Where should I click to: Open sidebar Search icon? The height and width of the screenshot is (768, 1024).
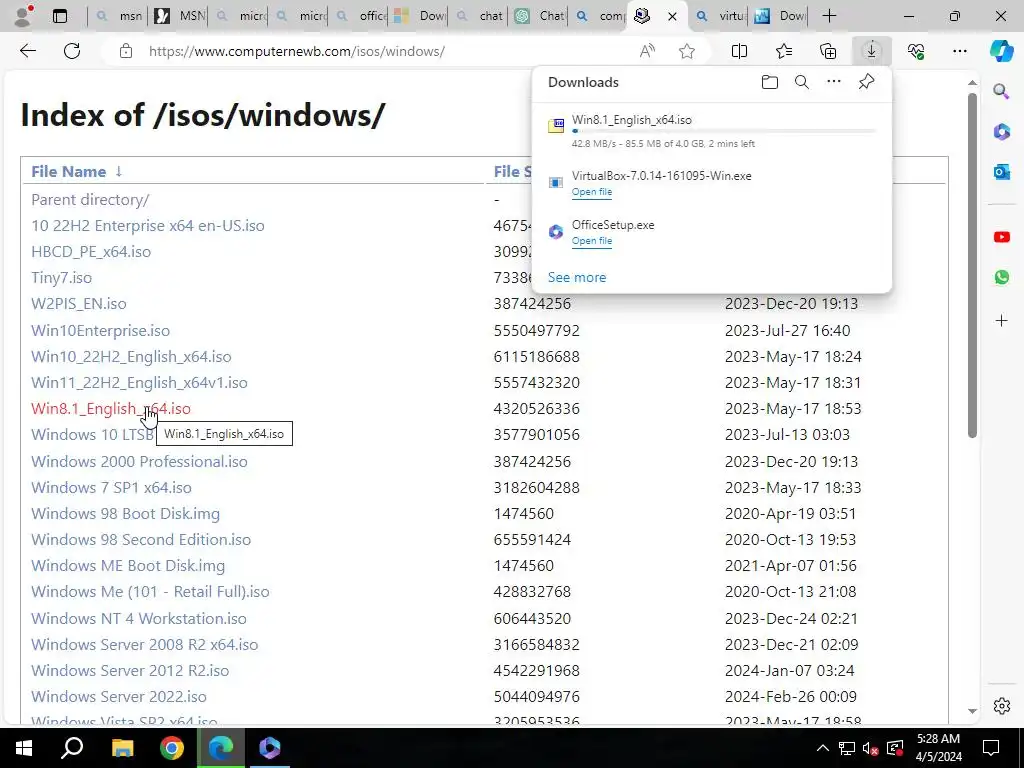[1001, 91]
